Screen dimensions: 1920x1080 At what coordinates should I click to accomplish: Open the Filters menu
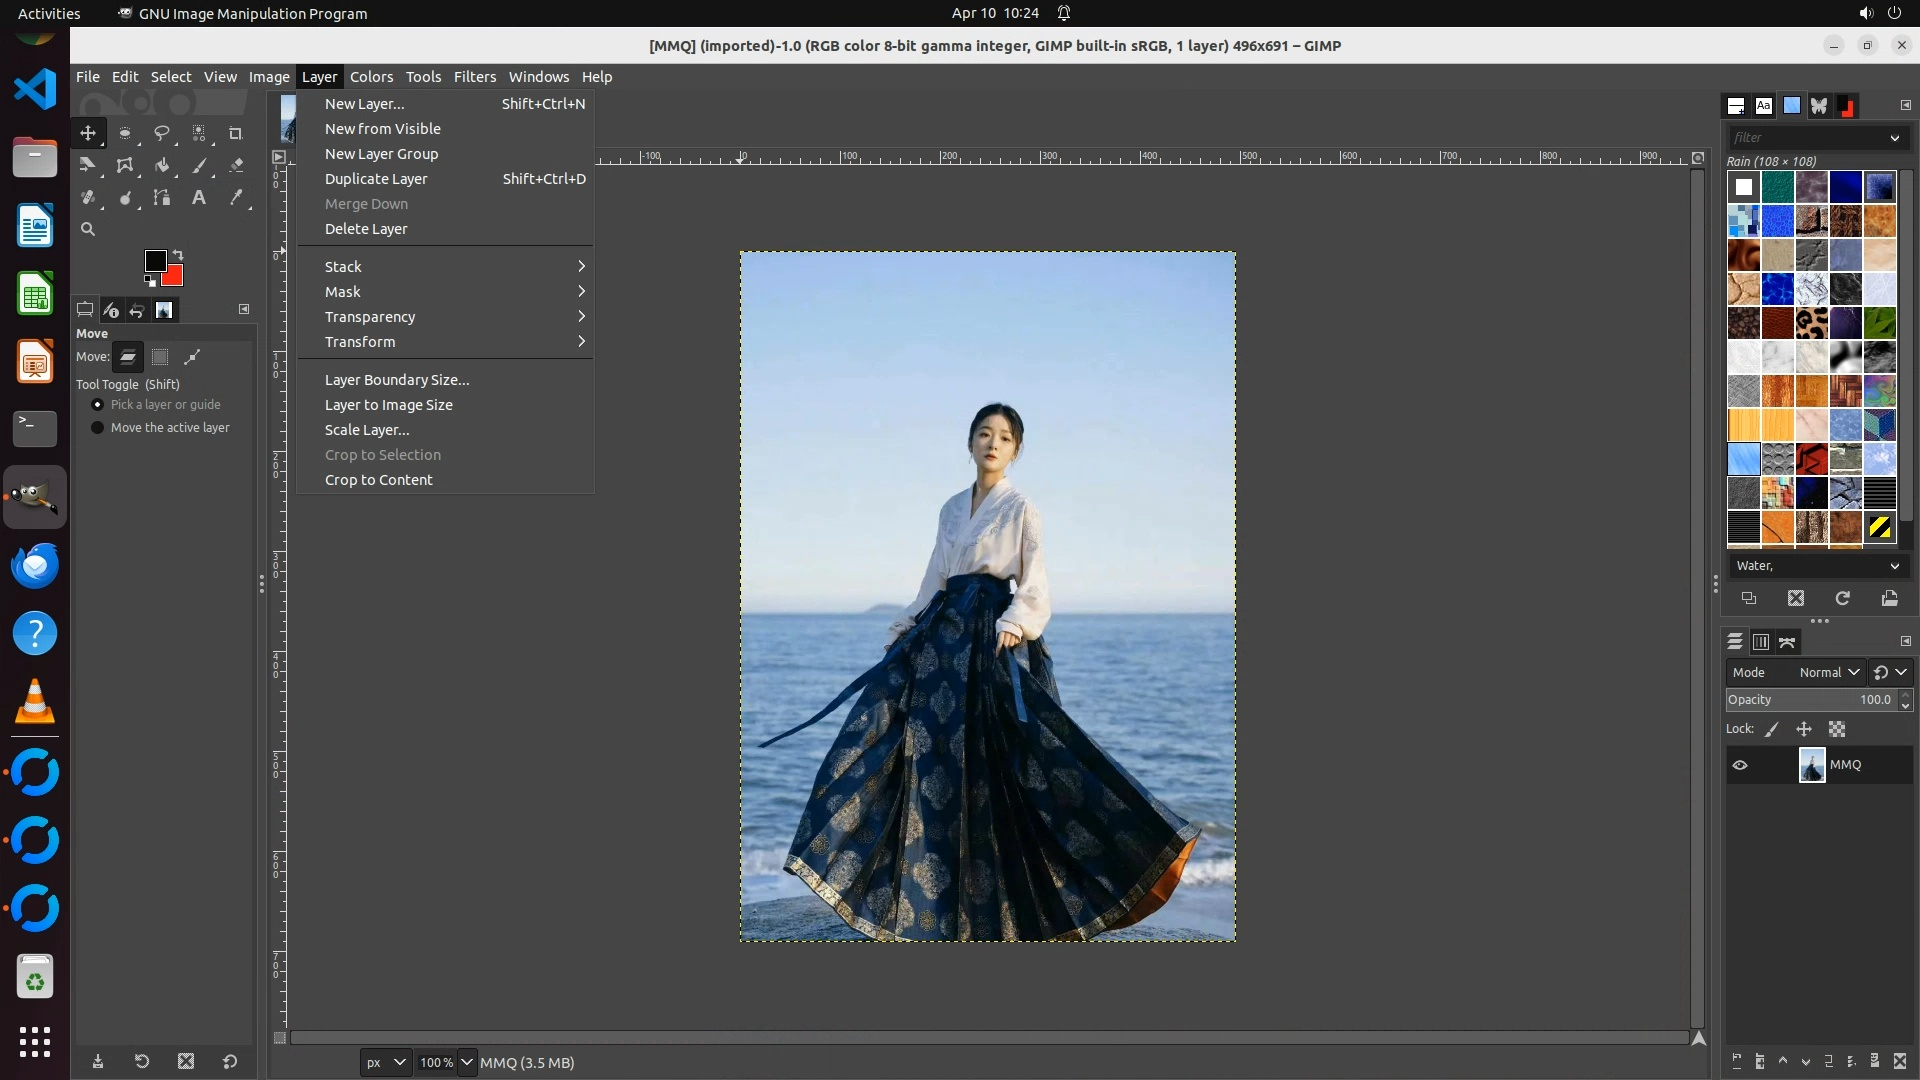[x=474, y=77]
